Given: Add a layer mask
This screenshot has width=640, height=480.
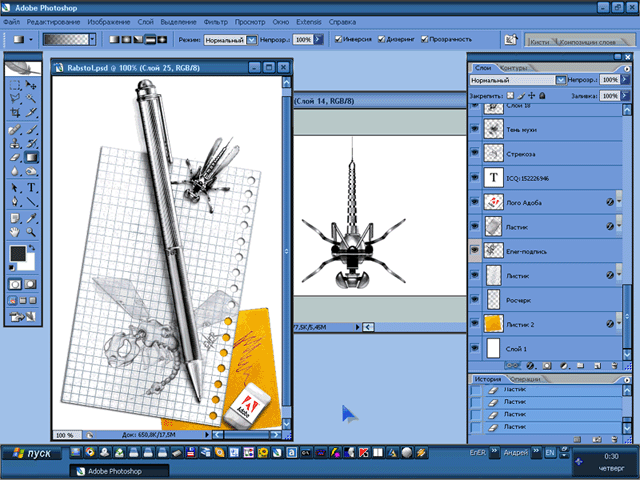Looking at the screenshot, I should coord(547,365).
